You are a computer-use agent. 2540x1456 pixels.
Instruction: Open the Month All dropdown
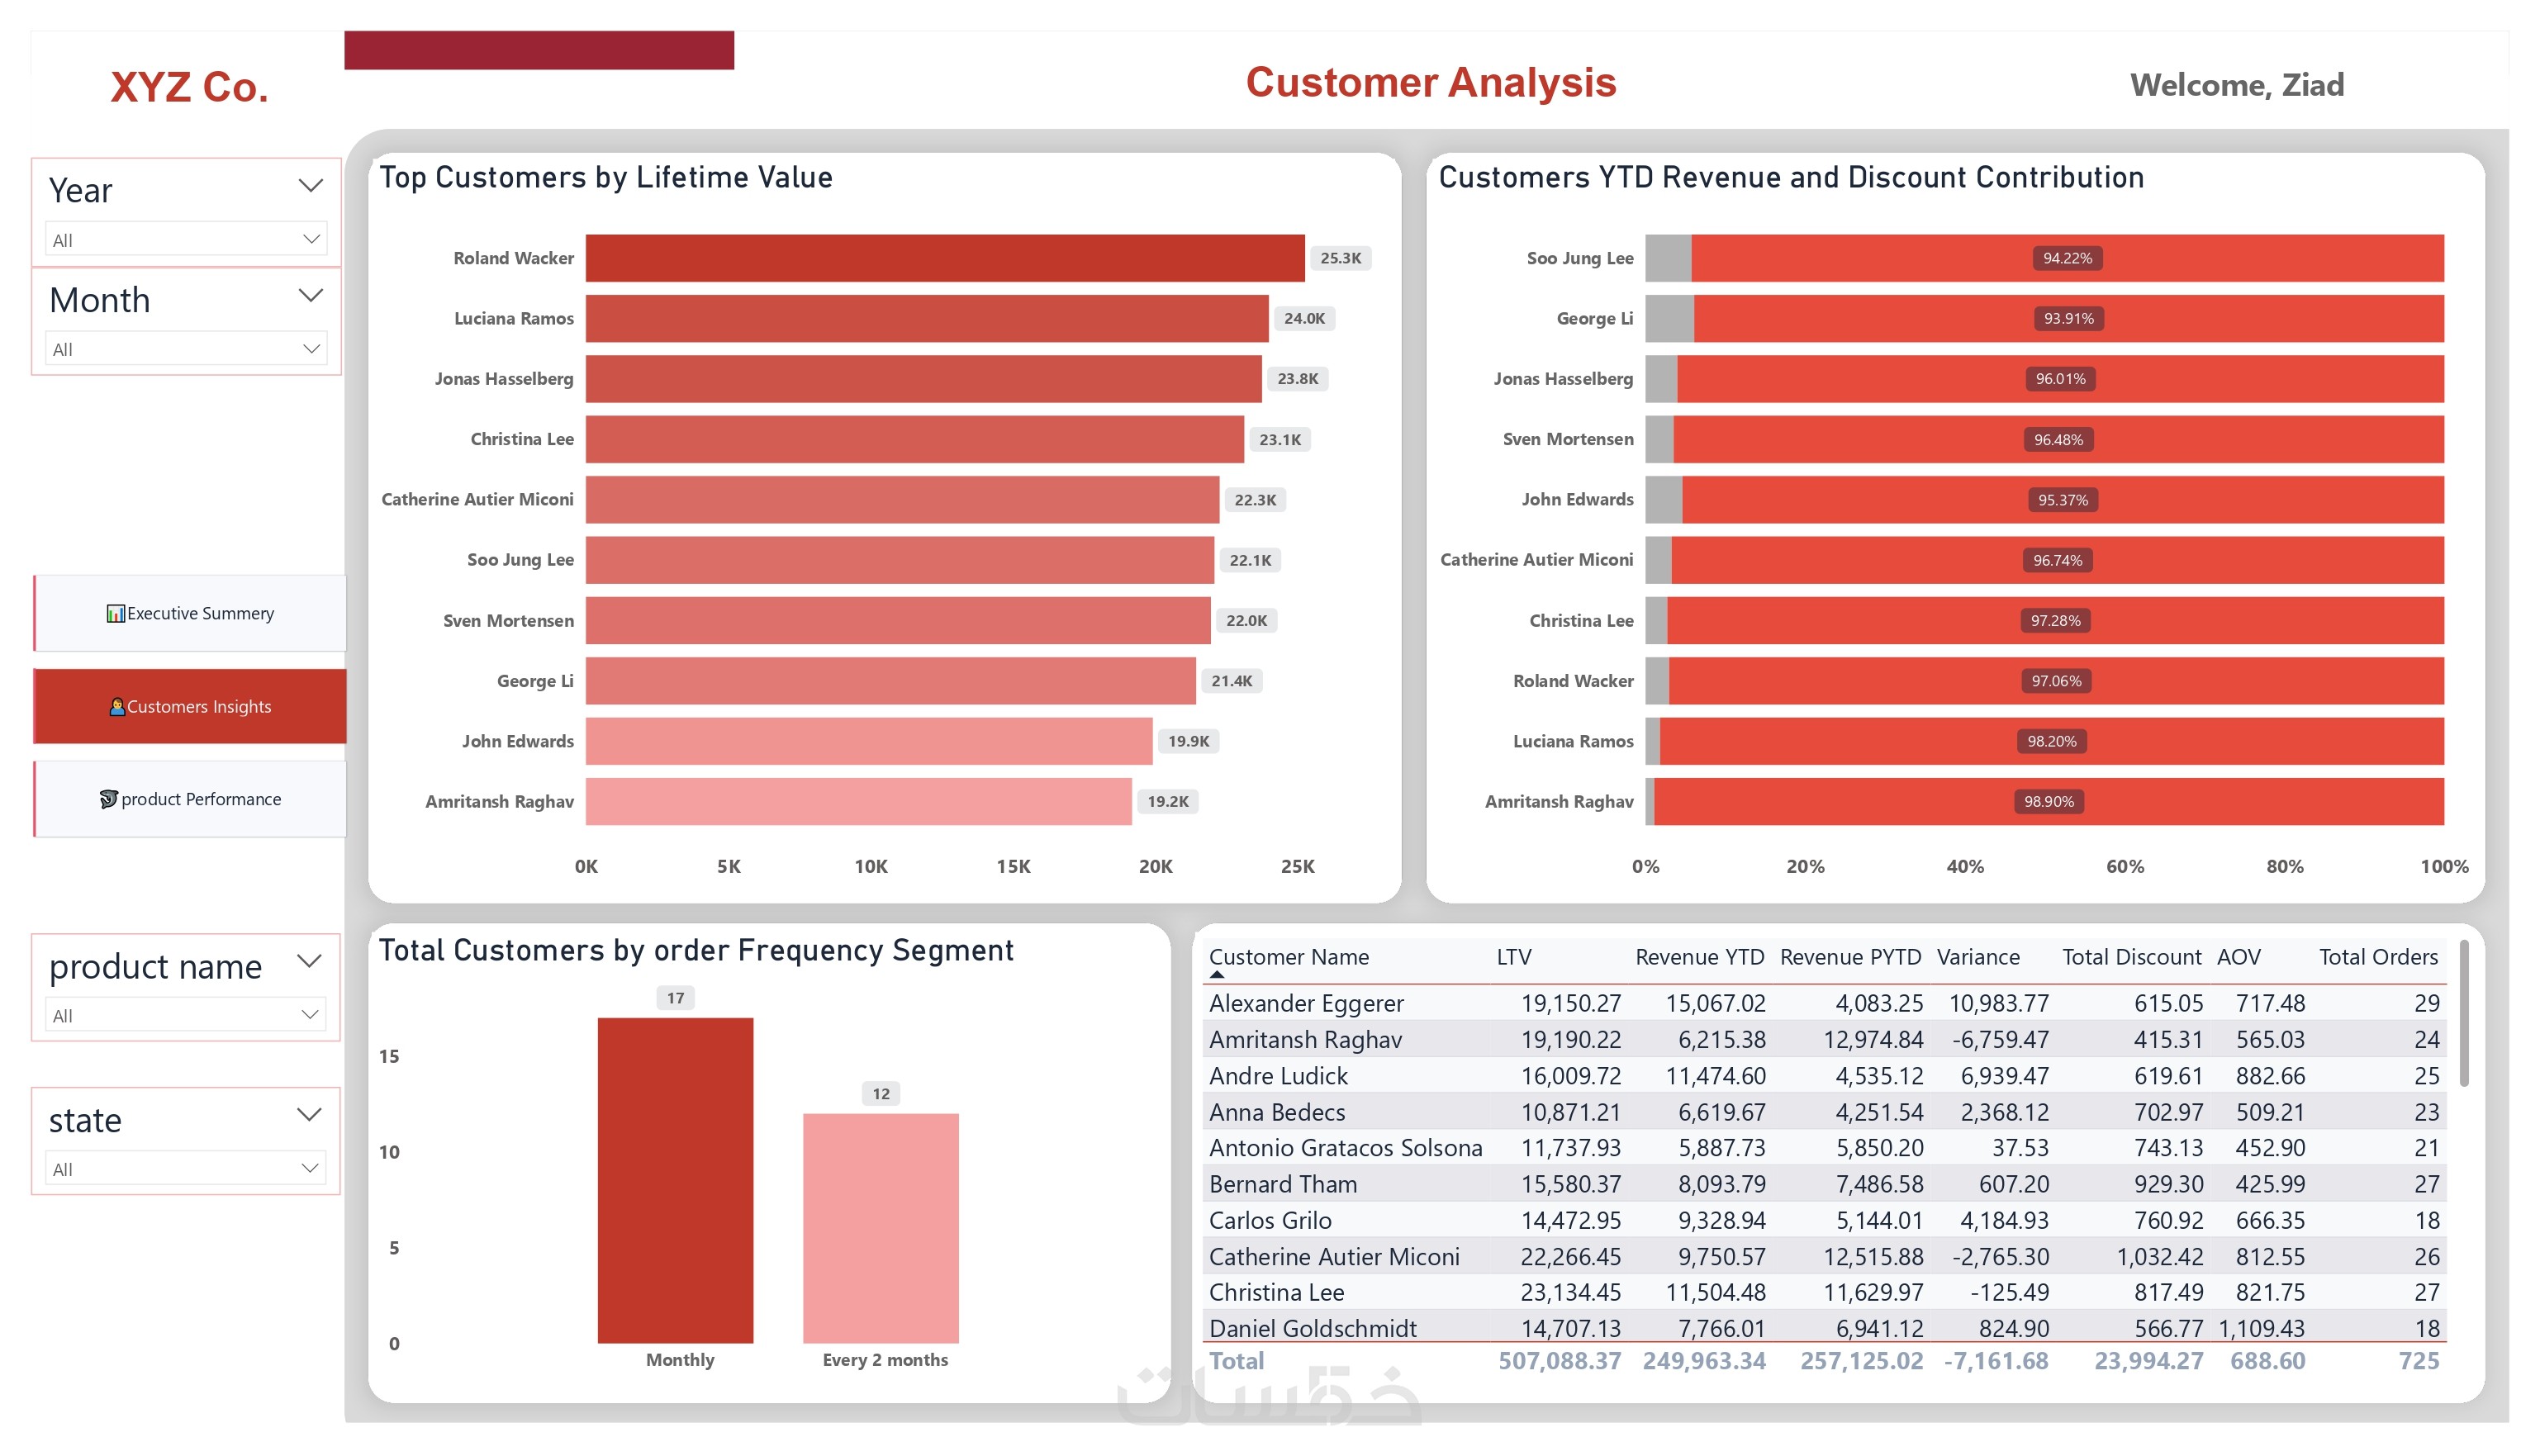(x=186, y=349)
